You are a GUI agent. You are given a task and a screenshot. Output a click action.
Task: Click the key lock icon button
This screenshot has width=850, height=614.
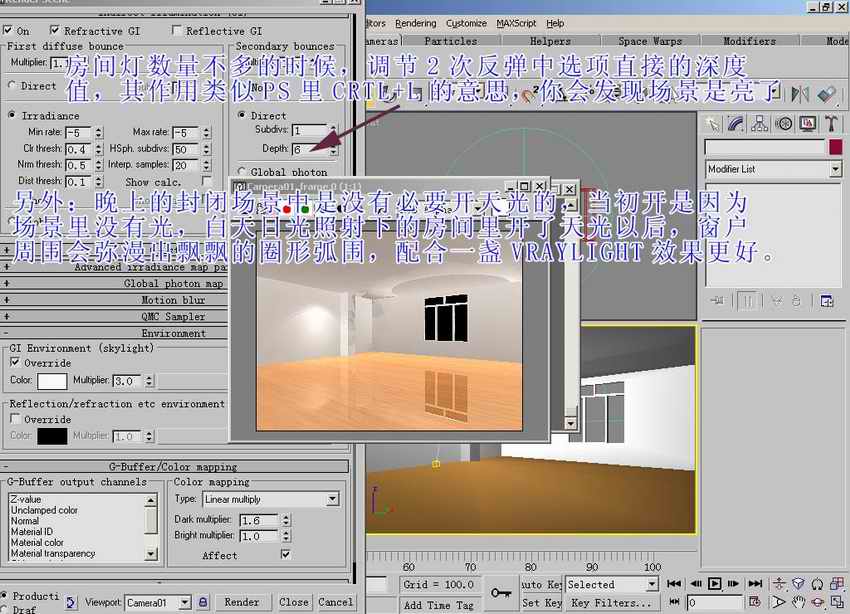click(501, 593)
